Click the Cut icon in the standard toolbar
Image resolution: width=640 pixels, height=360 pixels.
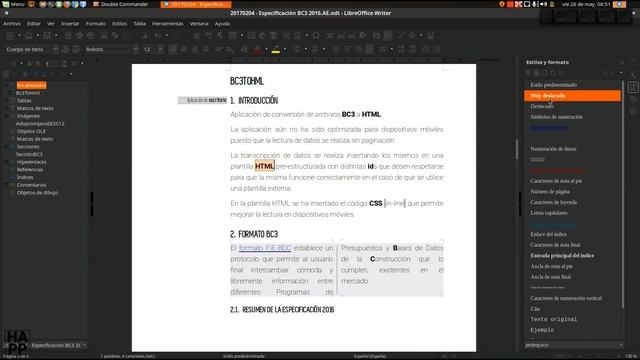pos(104,36)
